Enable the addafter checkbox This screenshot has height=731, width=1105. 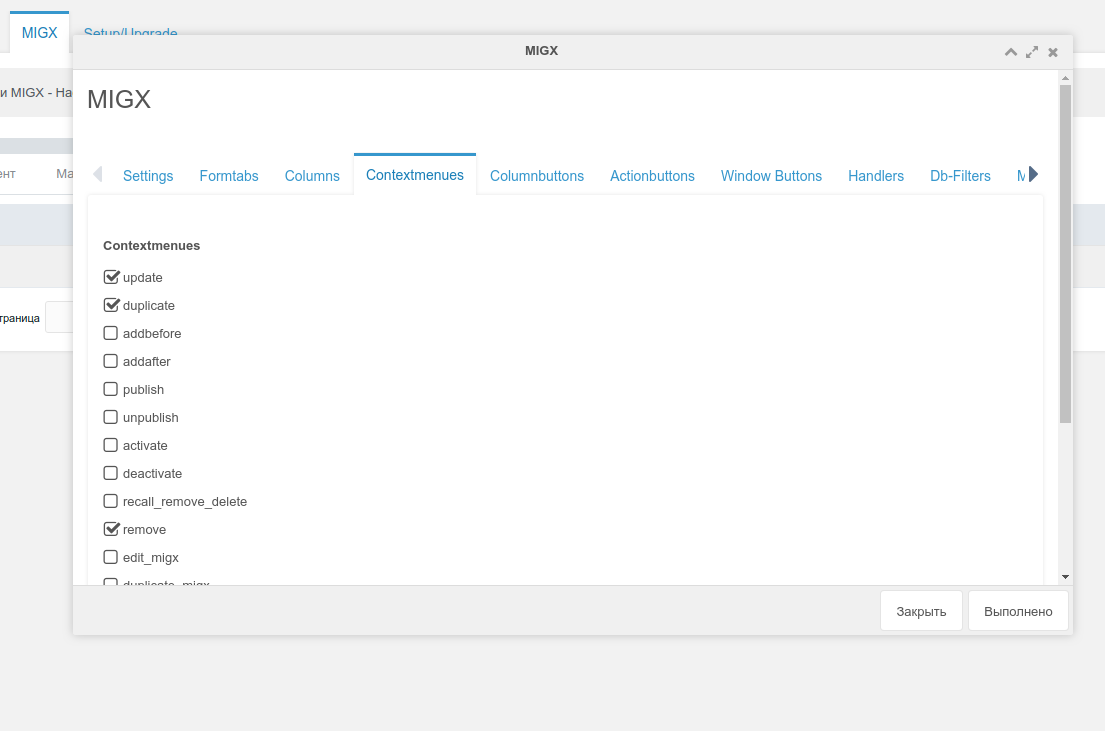[x=111, y=361]
